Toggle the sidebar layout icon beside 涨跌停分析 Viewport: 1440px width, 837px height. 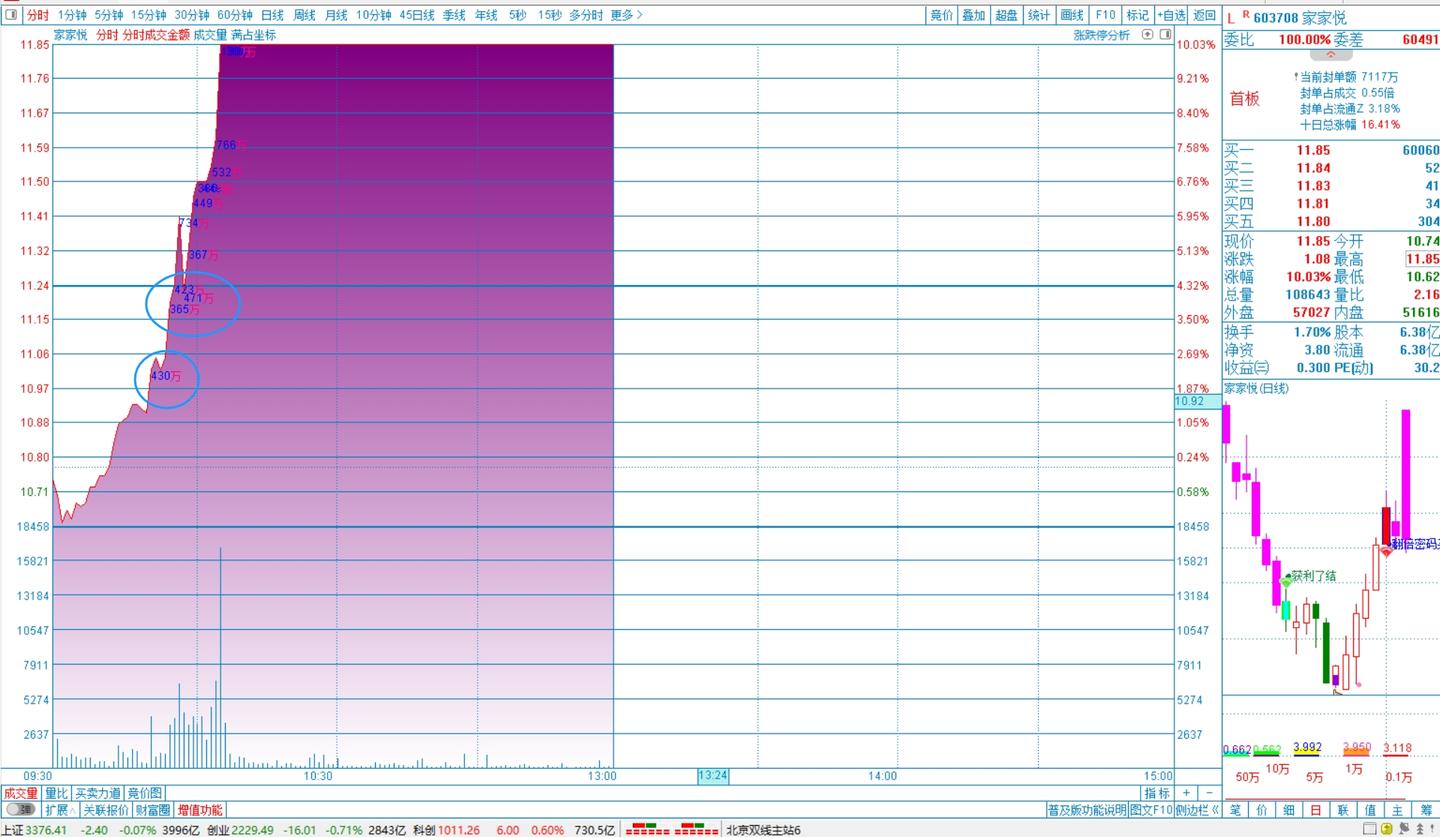[x=1166, y=35]
